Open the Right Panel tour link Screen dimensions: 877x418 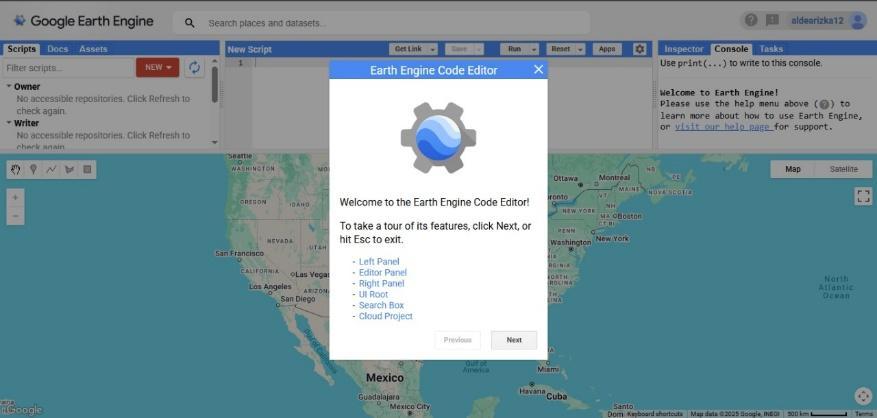coord(381,283)
